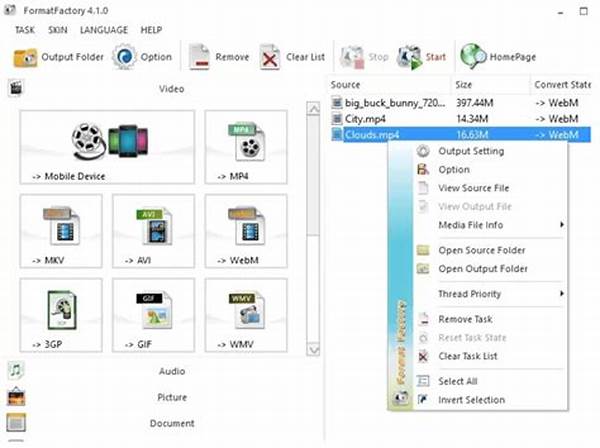
Task: Click the 14.34M size cell
Action: coord(472,119)
